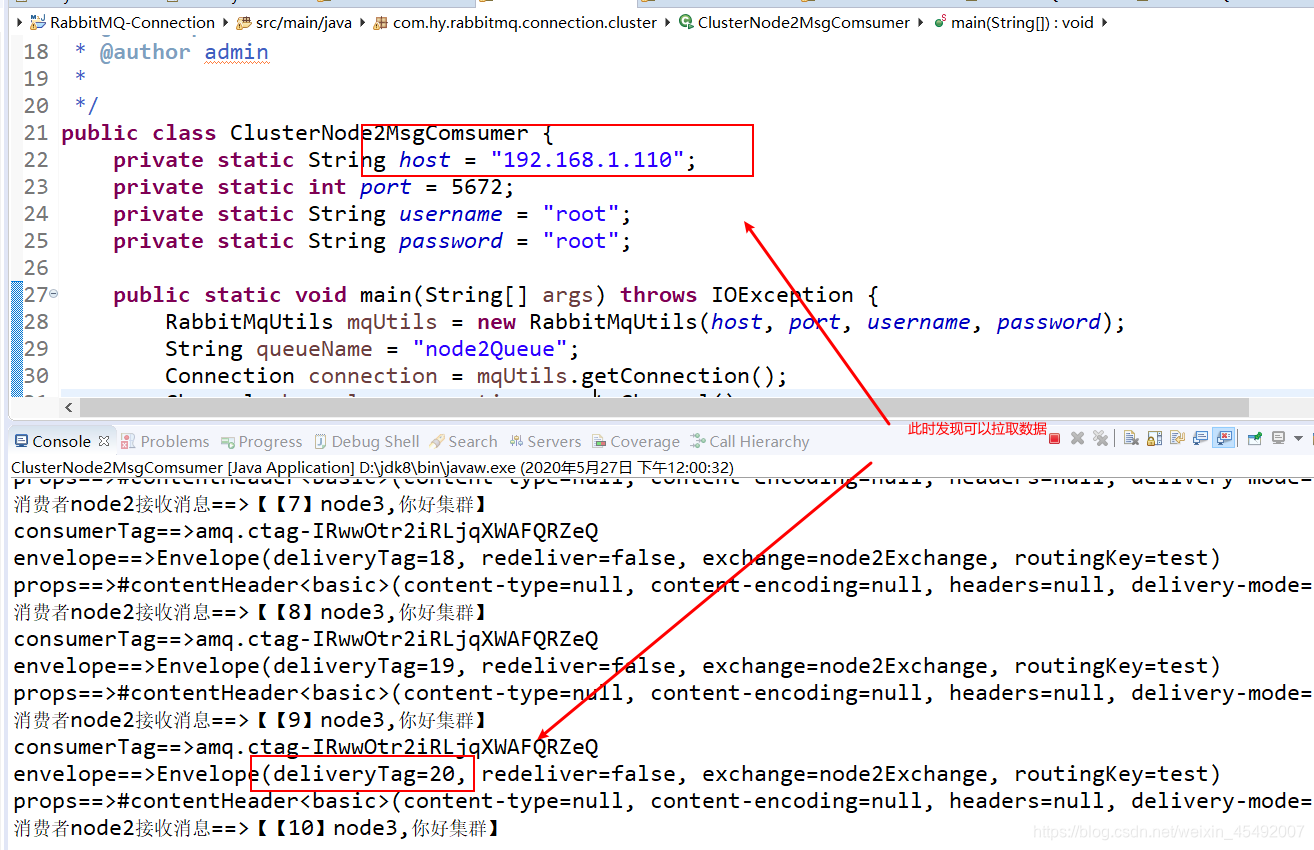Viewport: 1314px width, 850px height.
Task: Click "node2Queue" string on line 29
Action: [490, 349]
